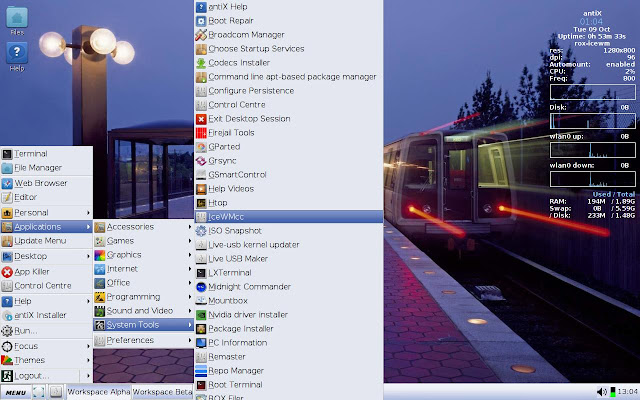This screenshot has height=400, width=640.
Task: Open the Graphics submenu
Action: click(x=143, y=255)
